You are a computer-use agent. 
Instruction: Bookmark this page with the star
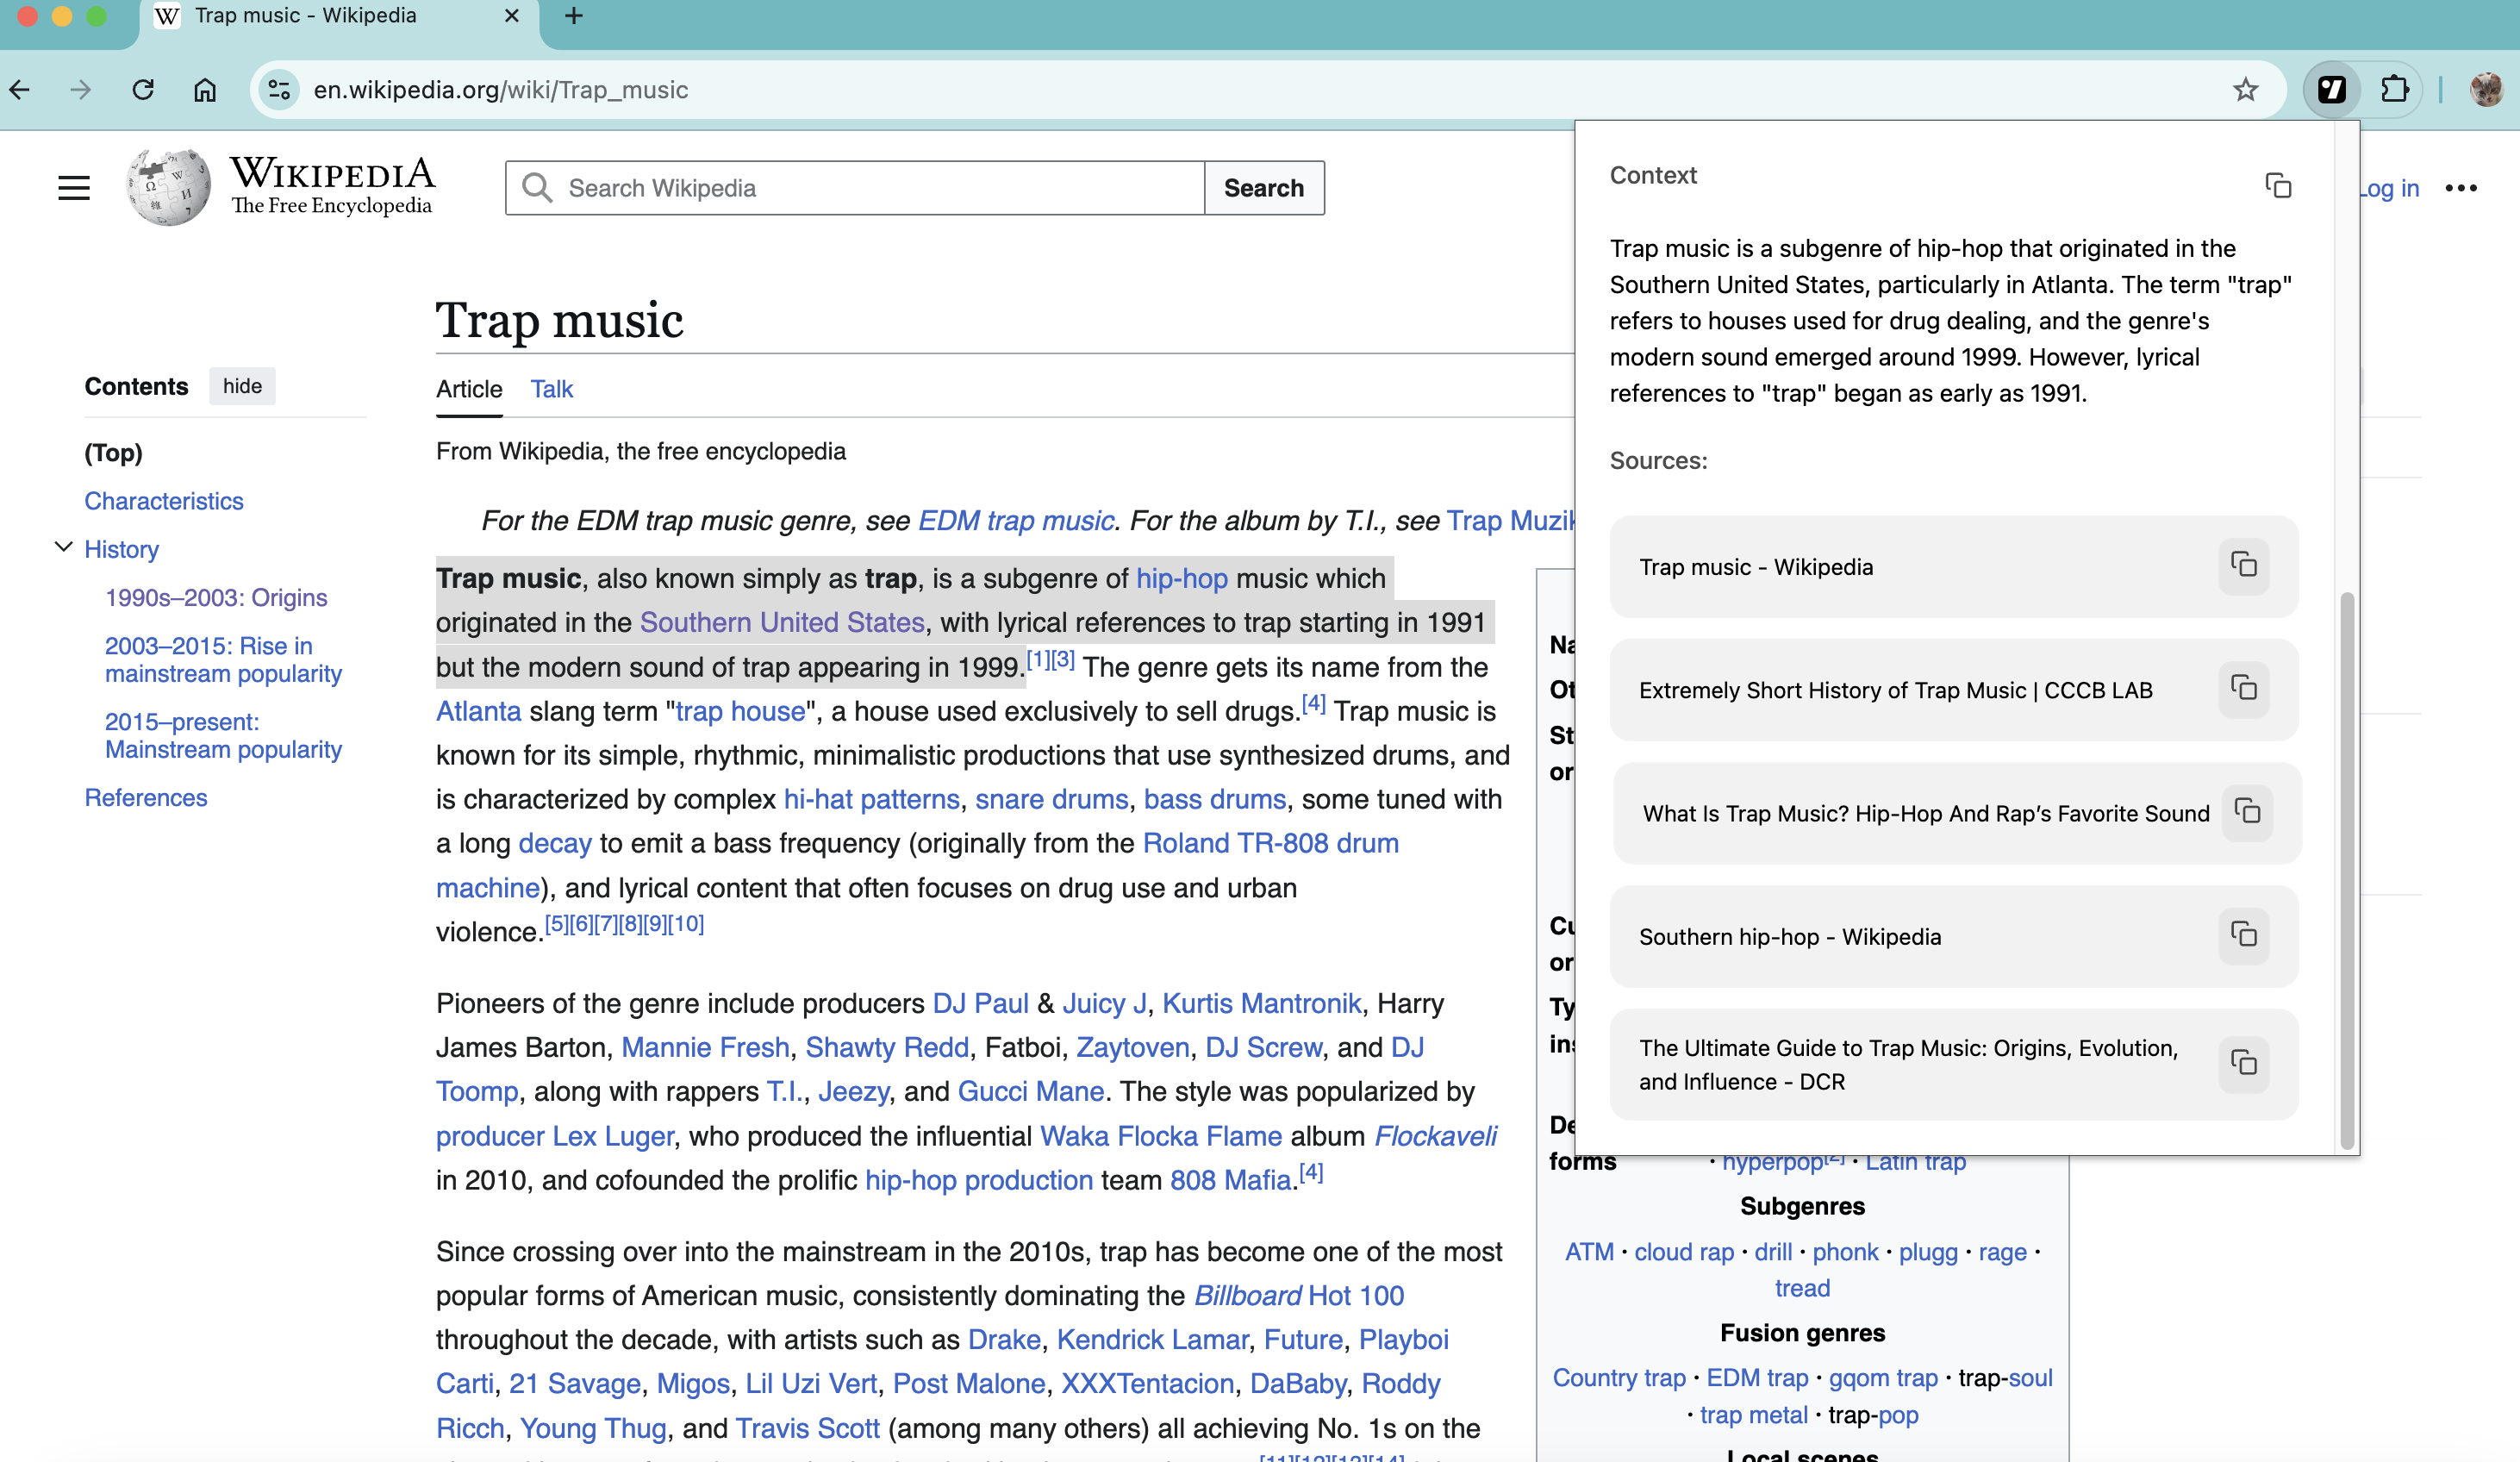[2245, 89]
